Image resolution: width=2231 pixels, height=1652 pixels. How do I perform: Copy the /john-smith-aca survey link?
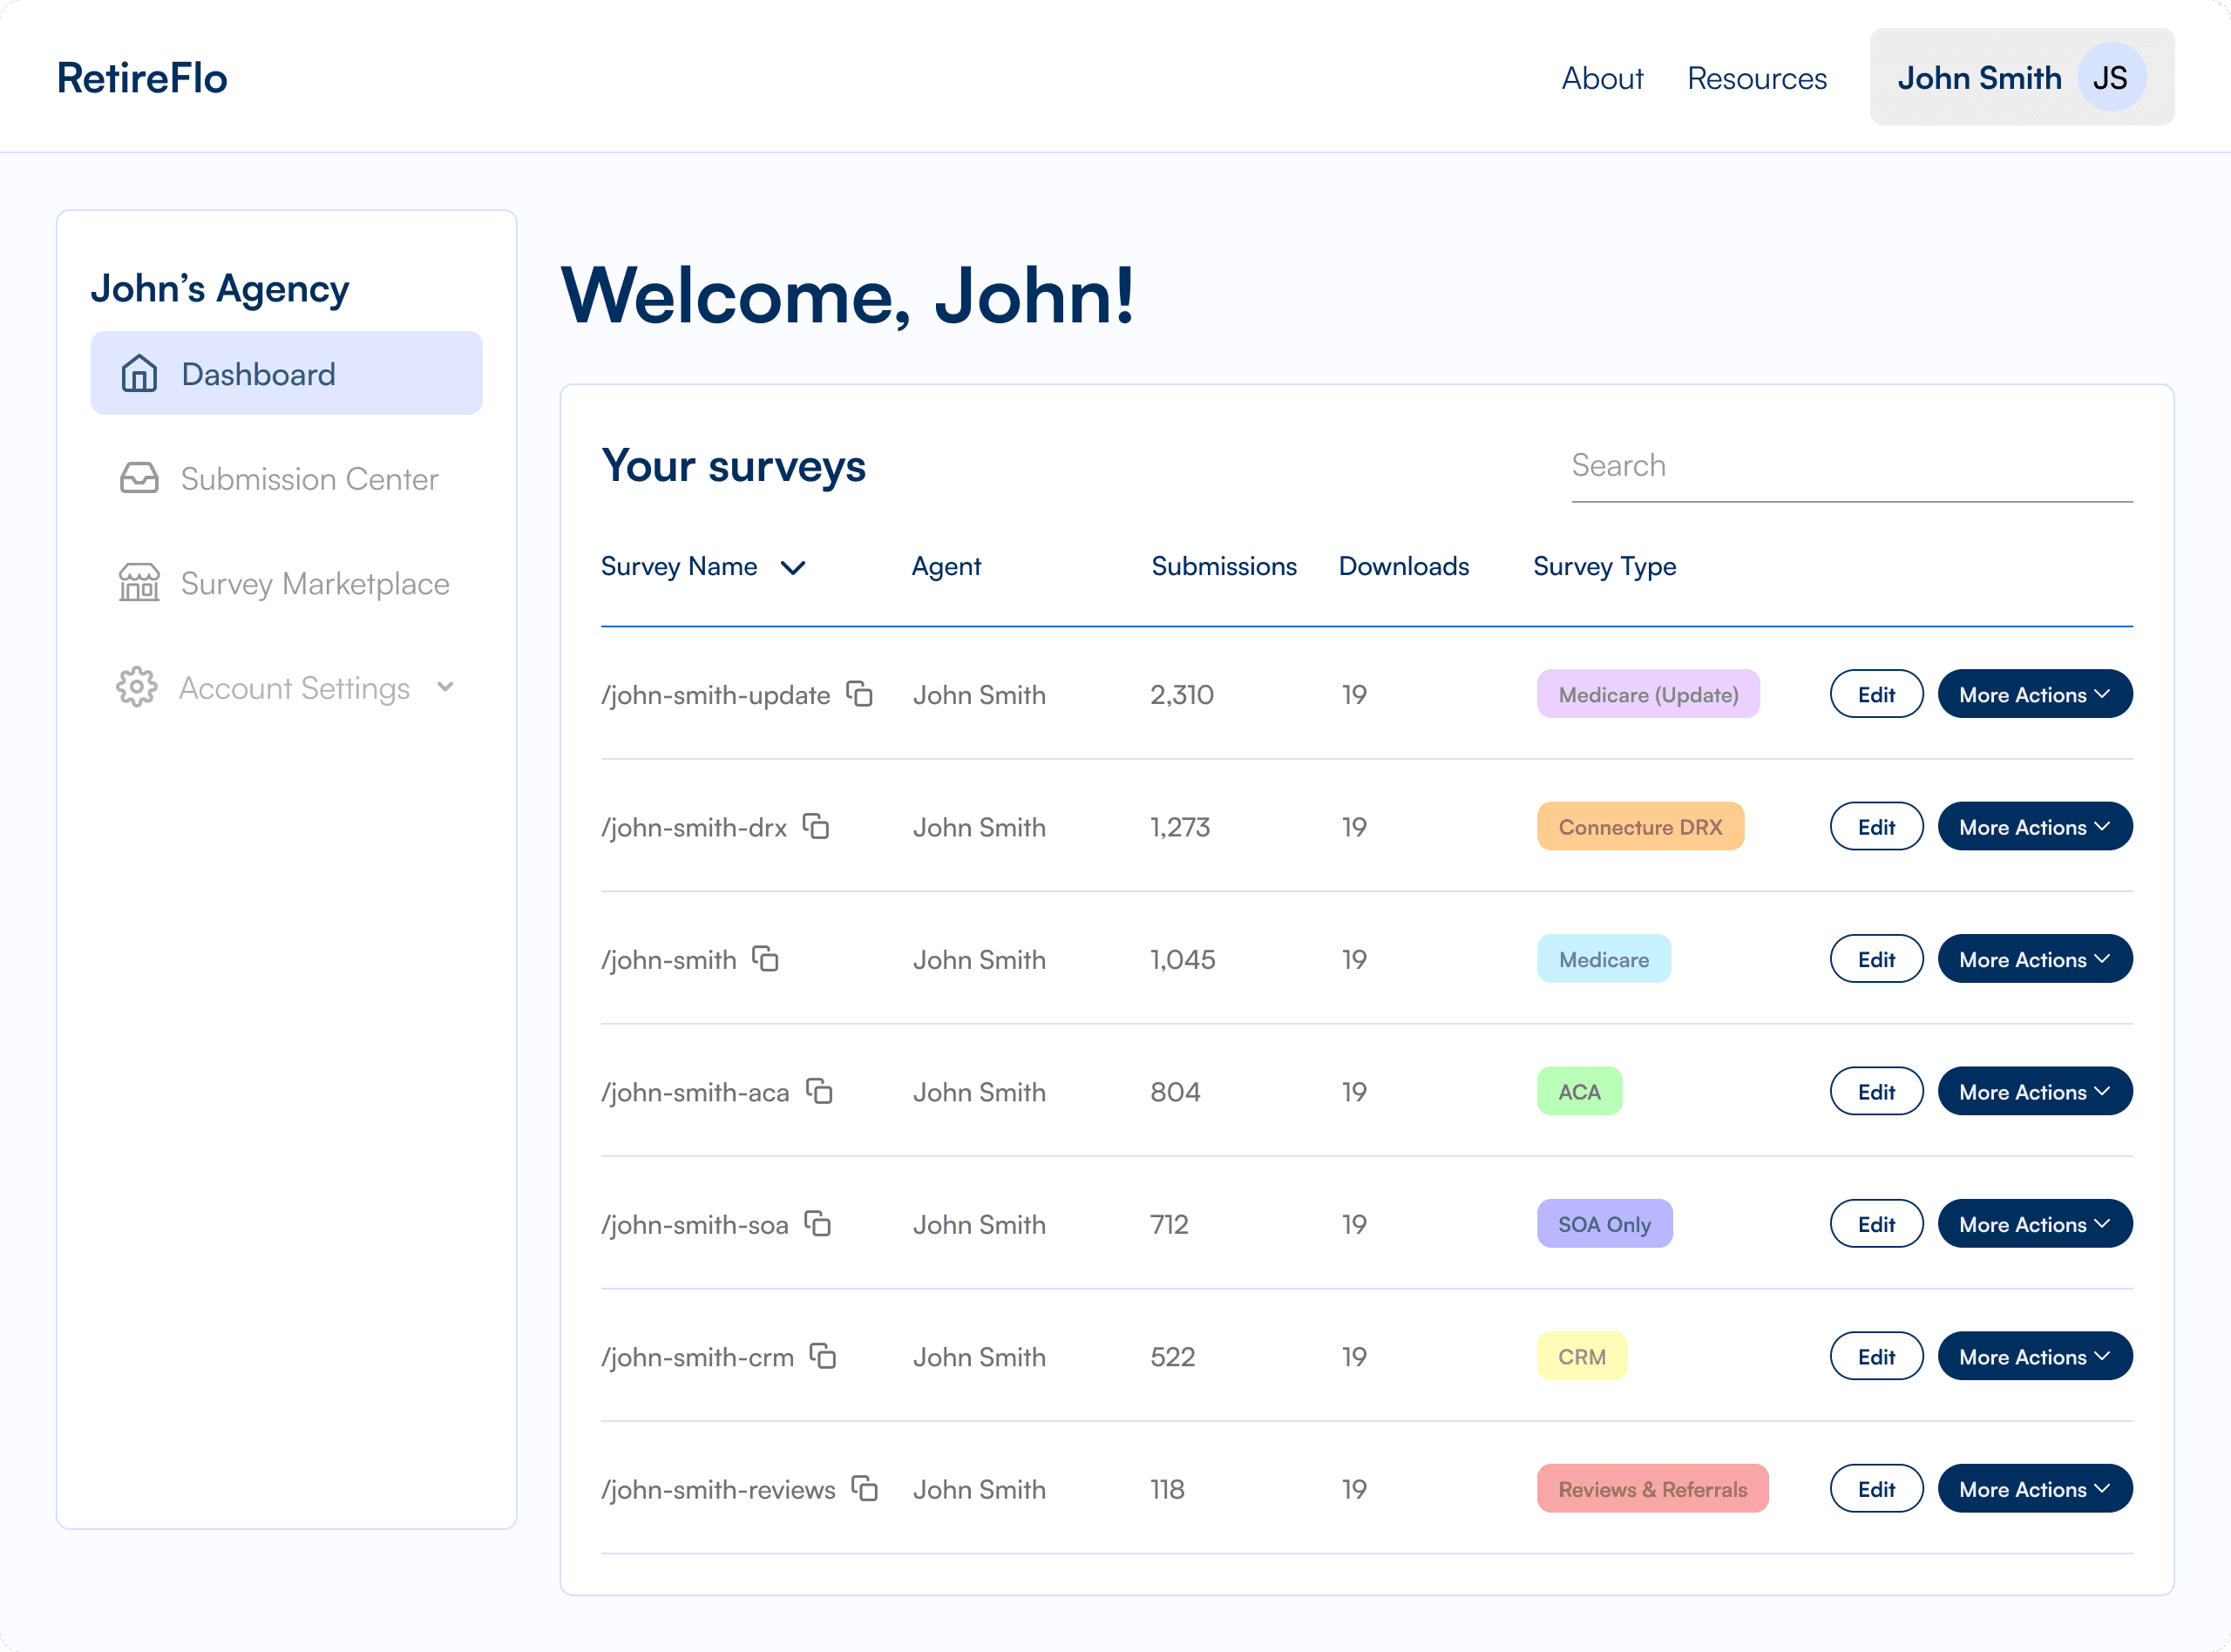[x=819, y=1091]
